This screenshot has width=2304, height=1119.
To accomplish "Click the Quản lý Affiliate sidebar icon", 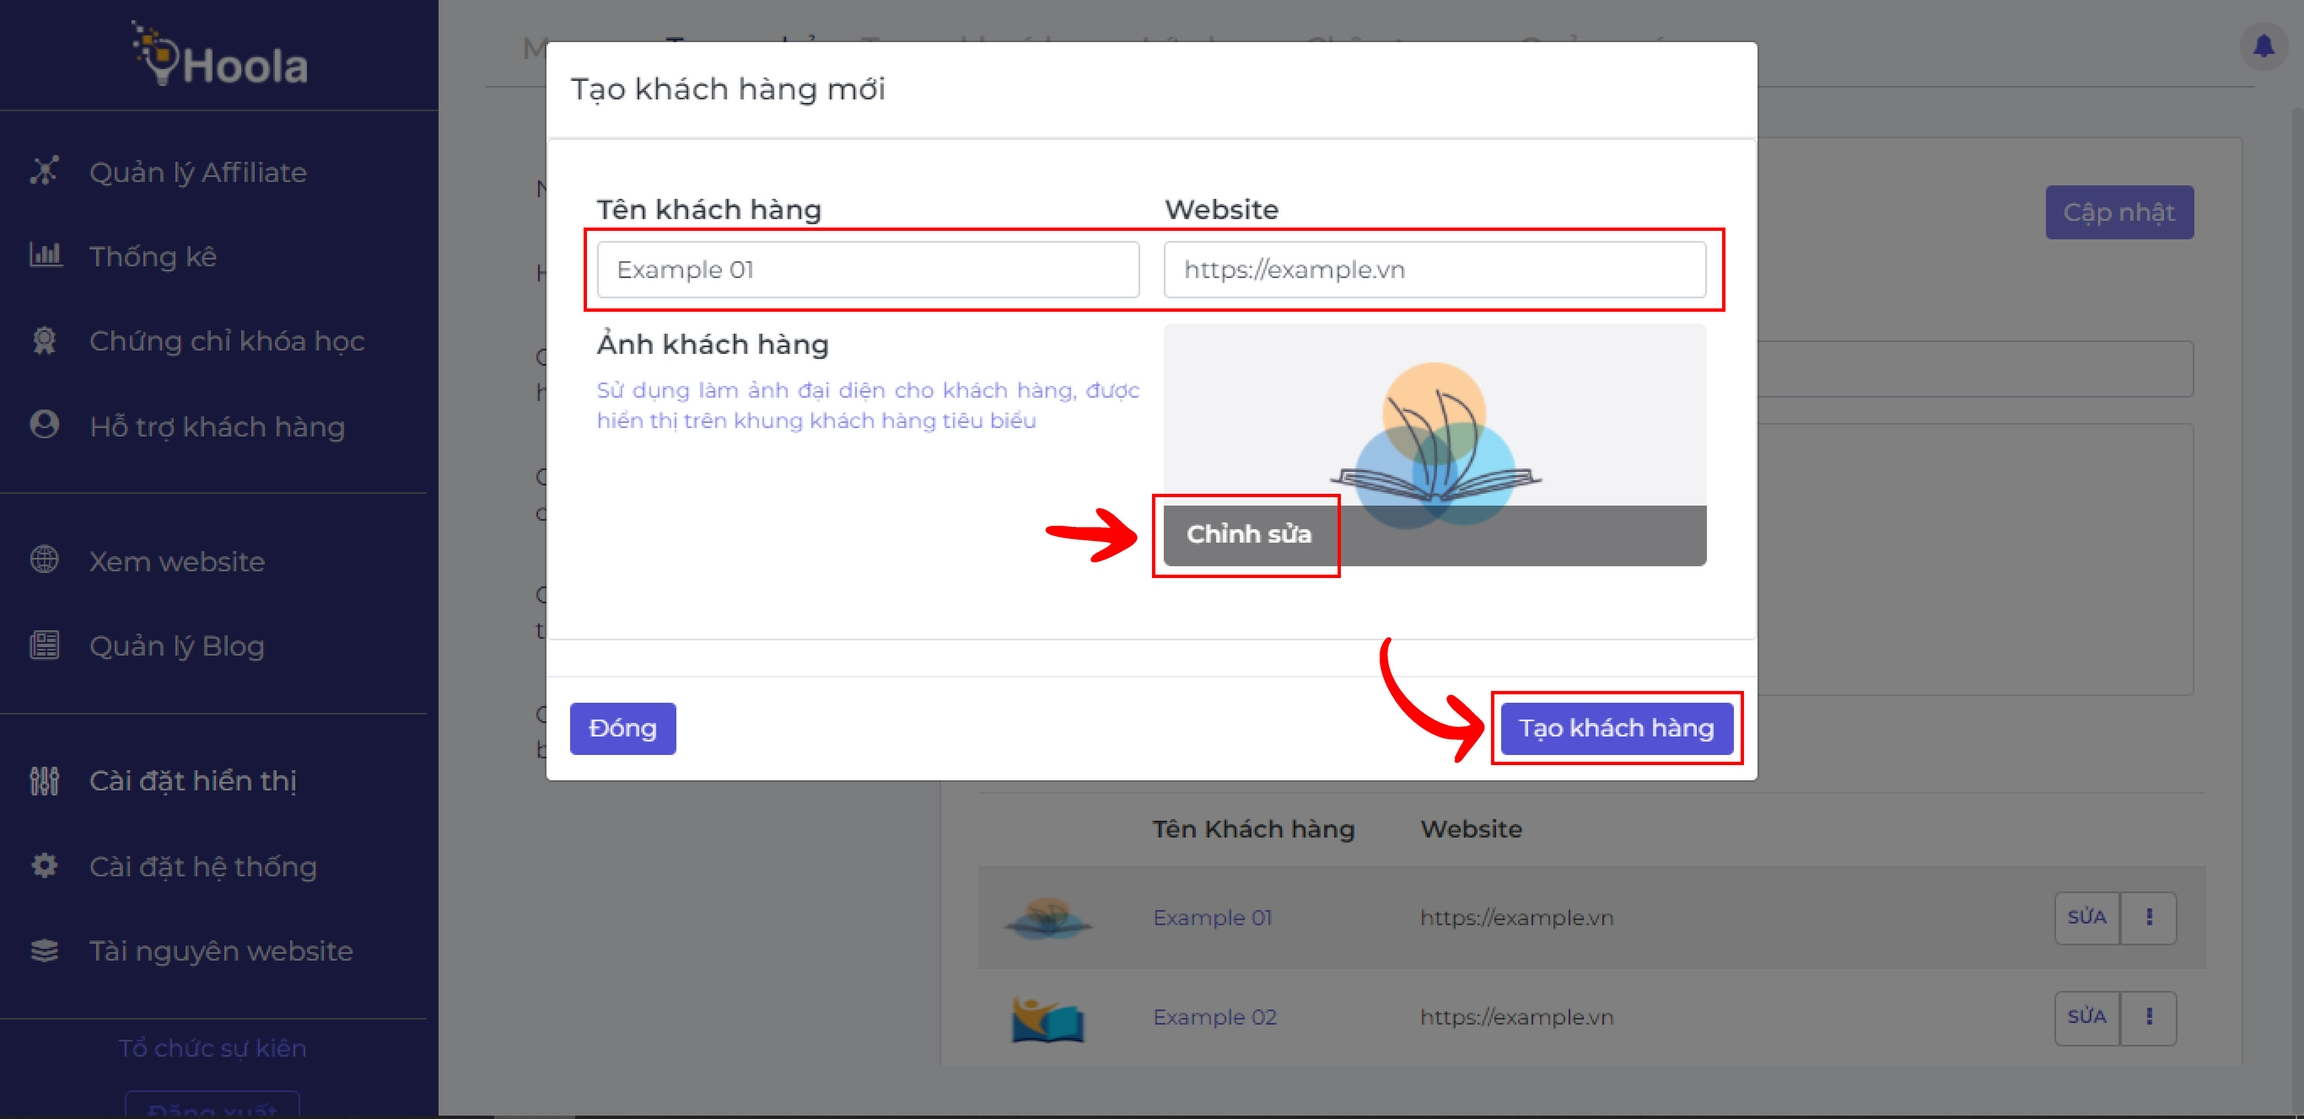I will click(44, 171).
